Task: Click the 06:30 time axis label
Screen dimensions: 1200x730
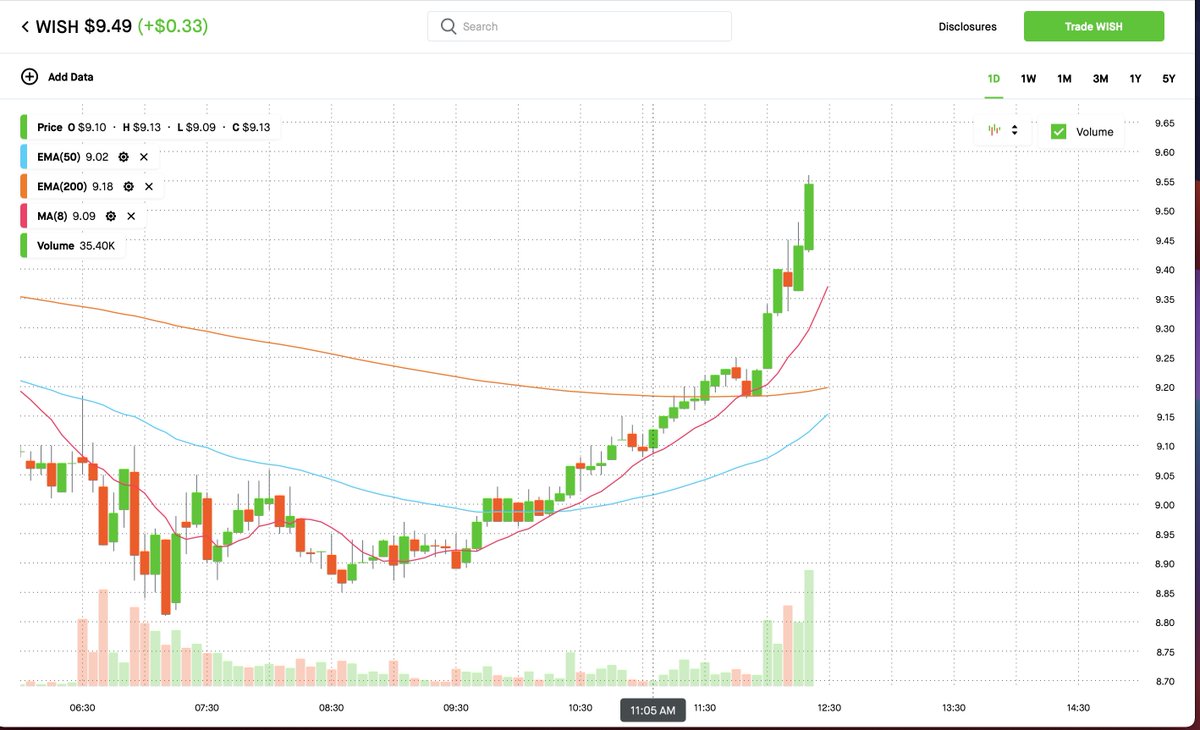Action: pyautogui.click(x=83, y=708)
